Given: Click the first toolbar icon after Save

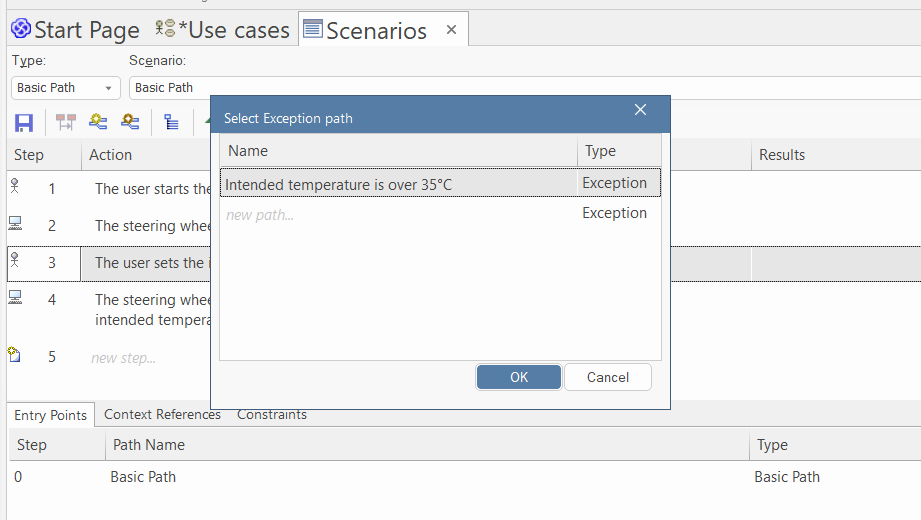Looking at the screenshot, I should pos(66,123).
